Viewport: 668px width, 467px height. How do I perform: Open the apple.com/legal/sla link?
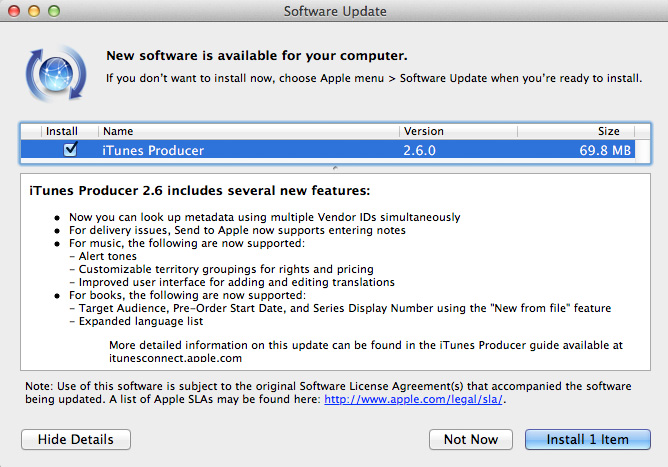click(x=413, y=399)
